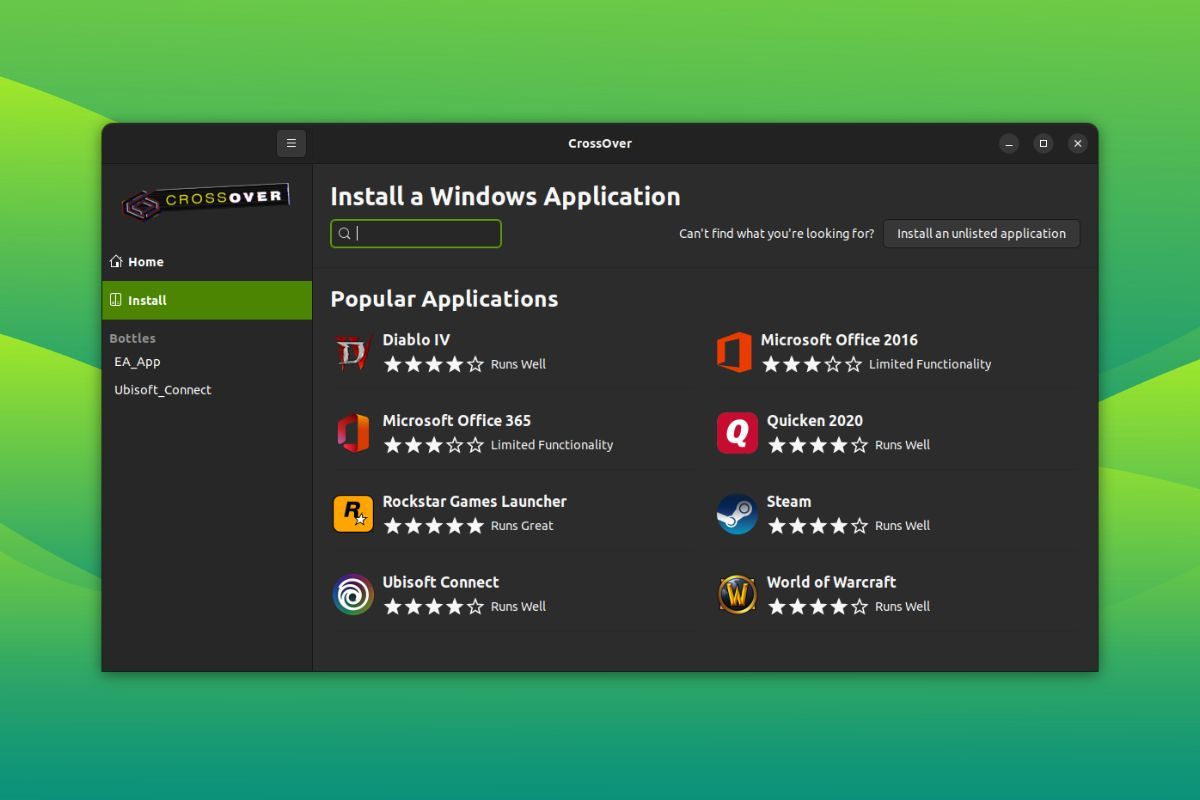This screenshot has width=1200, height=800.
Task: Click the World of Warcraft title text
Action: coord(831,582)
